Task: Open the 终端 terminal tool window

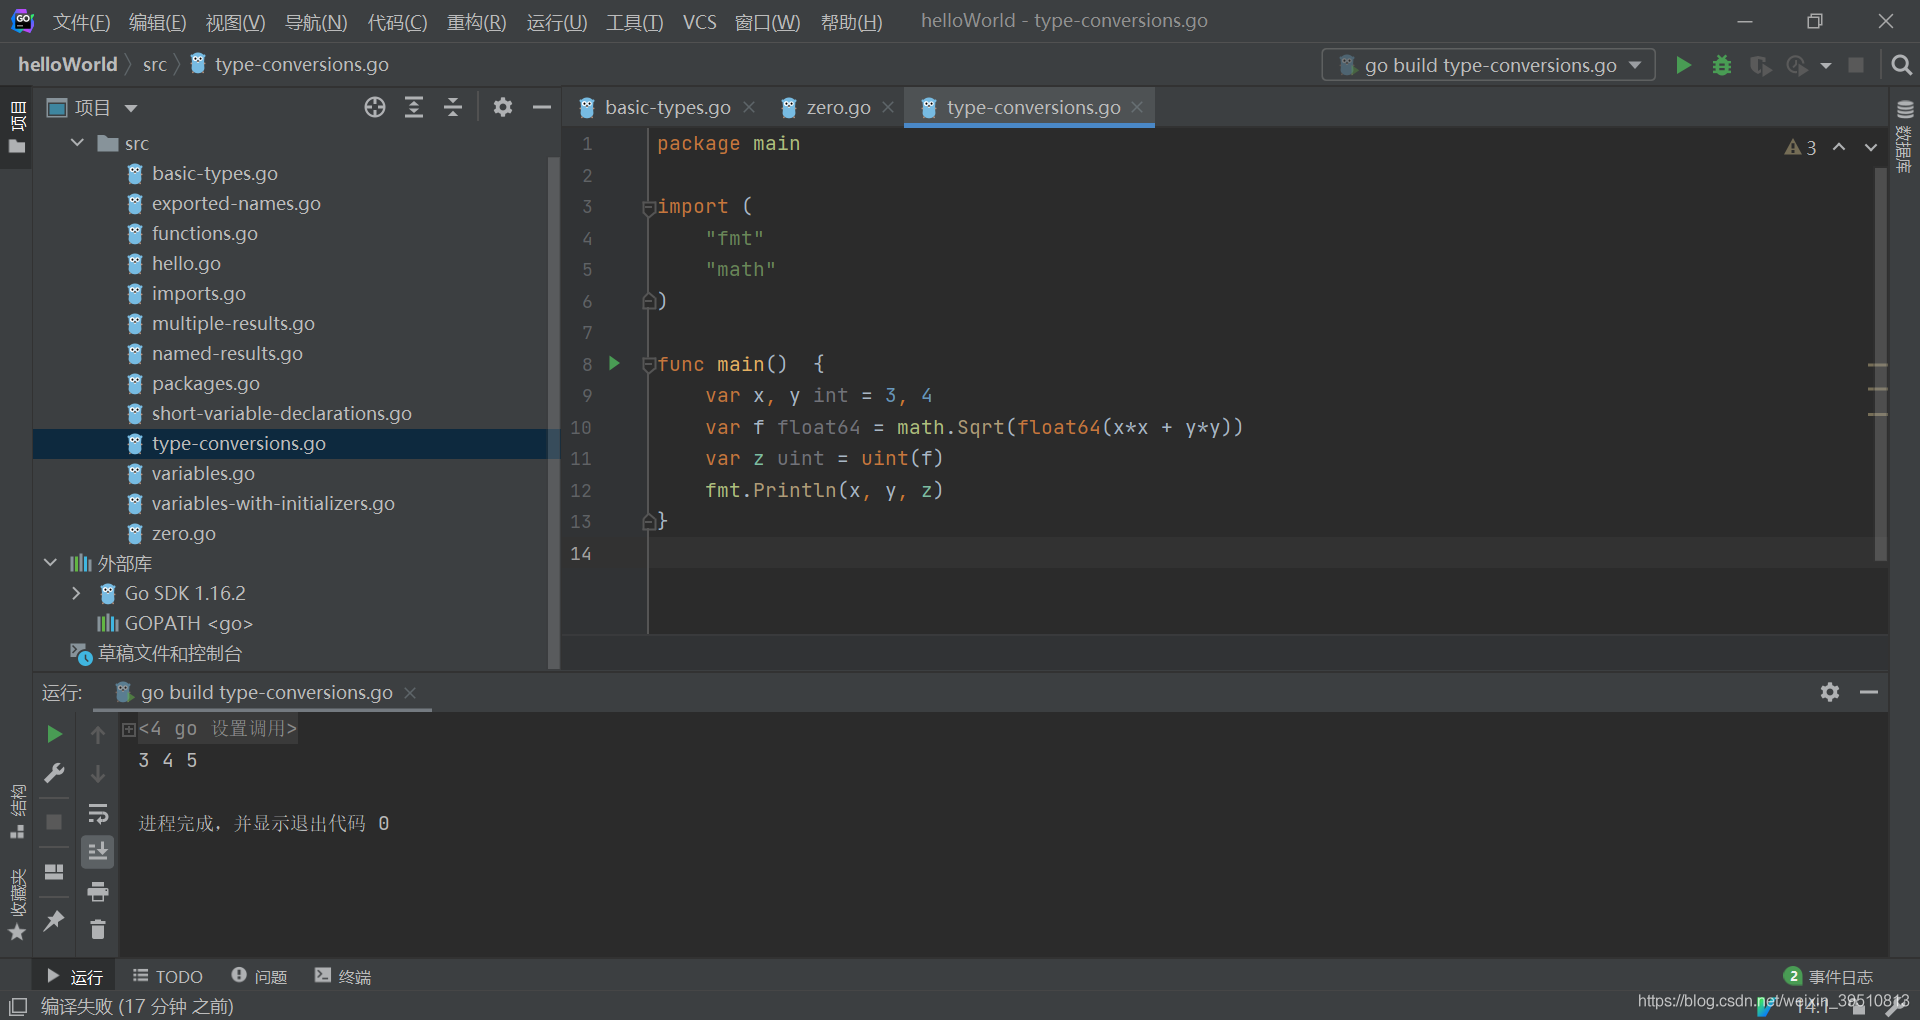Action: coord(343,976)
